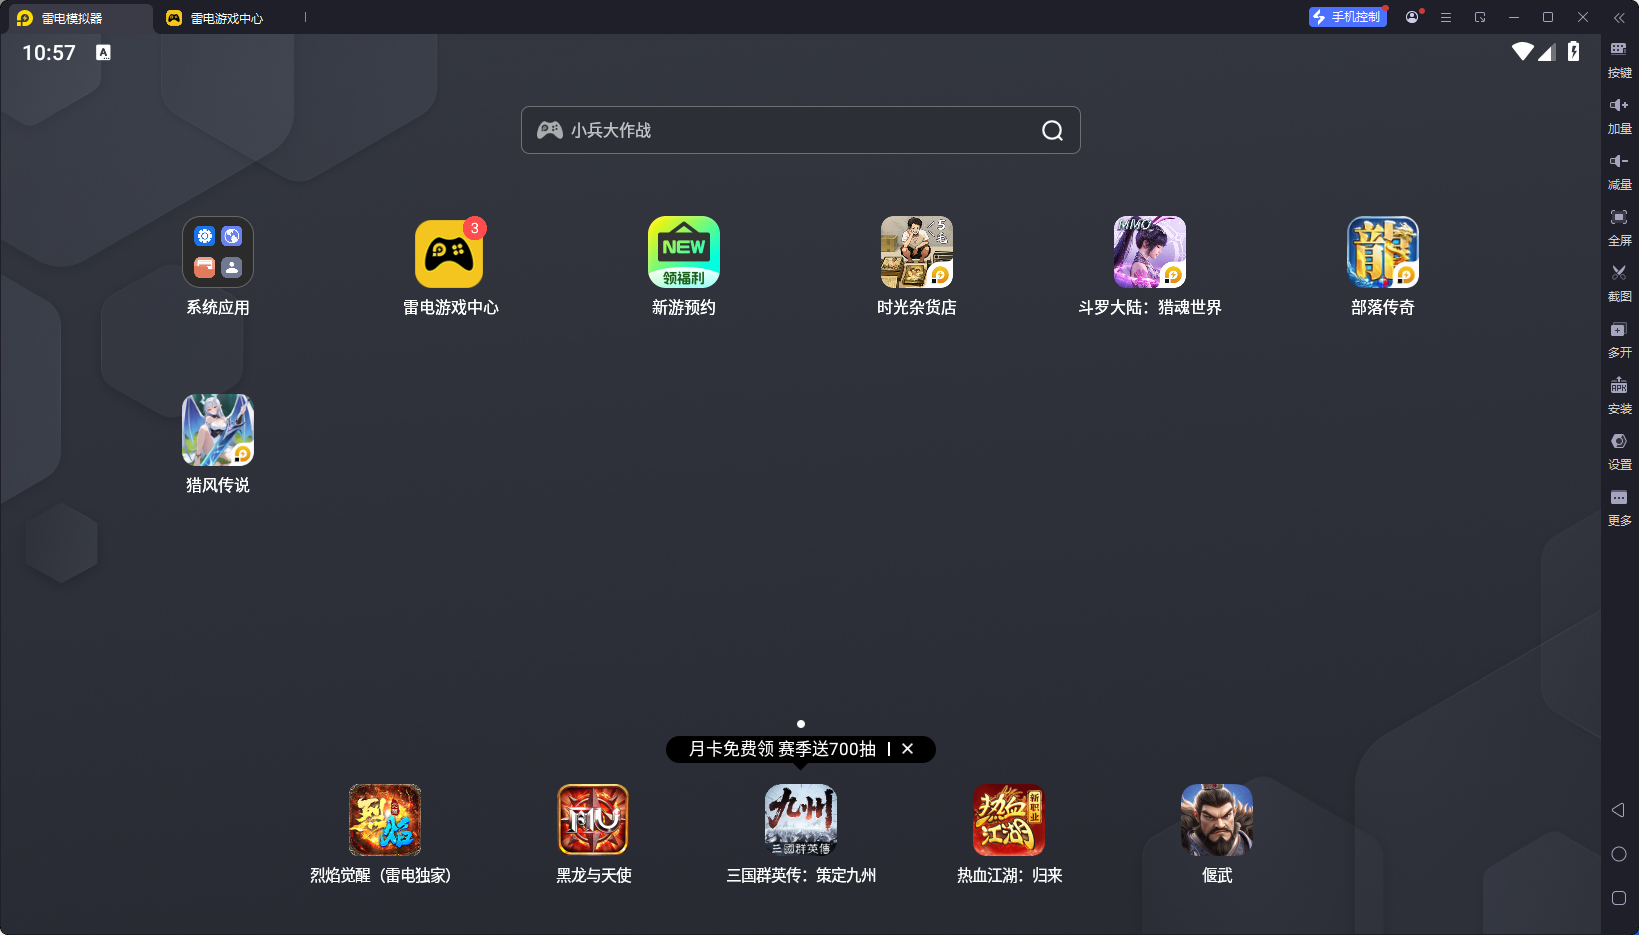Click the battery status icon

point(1573,51)
